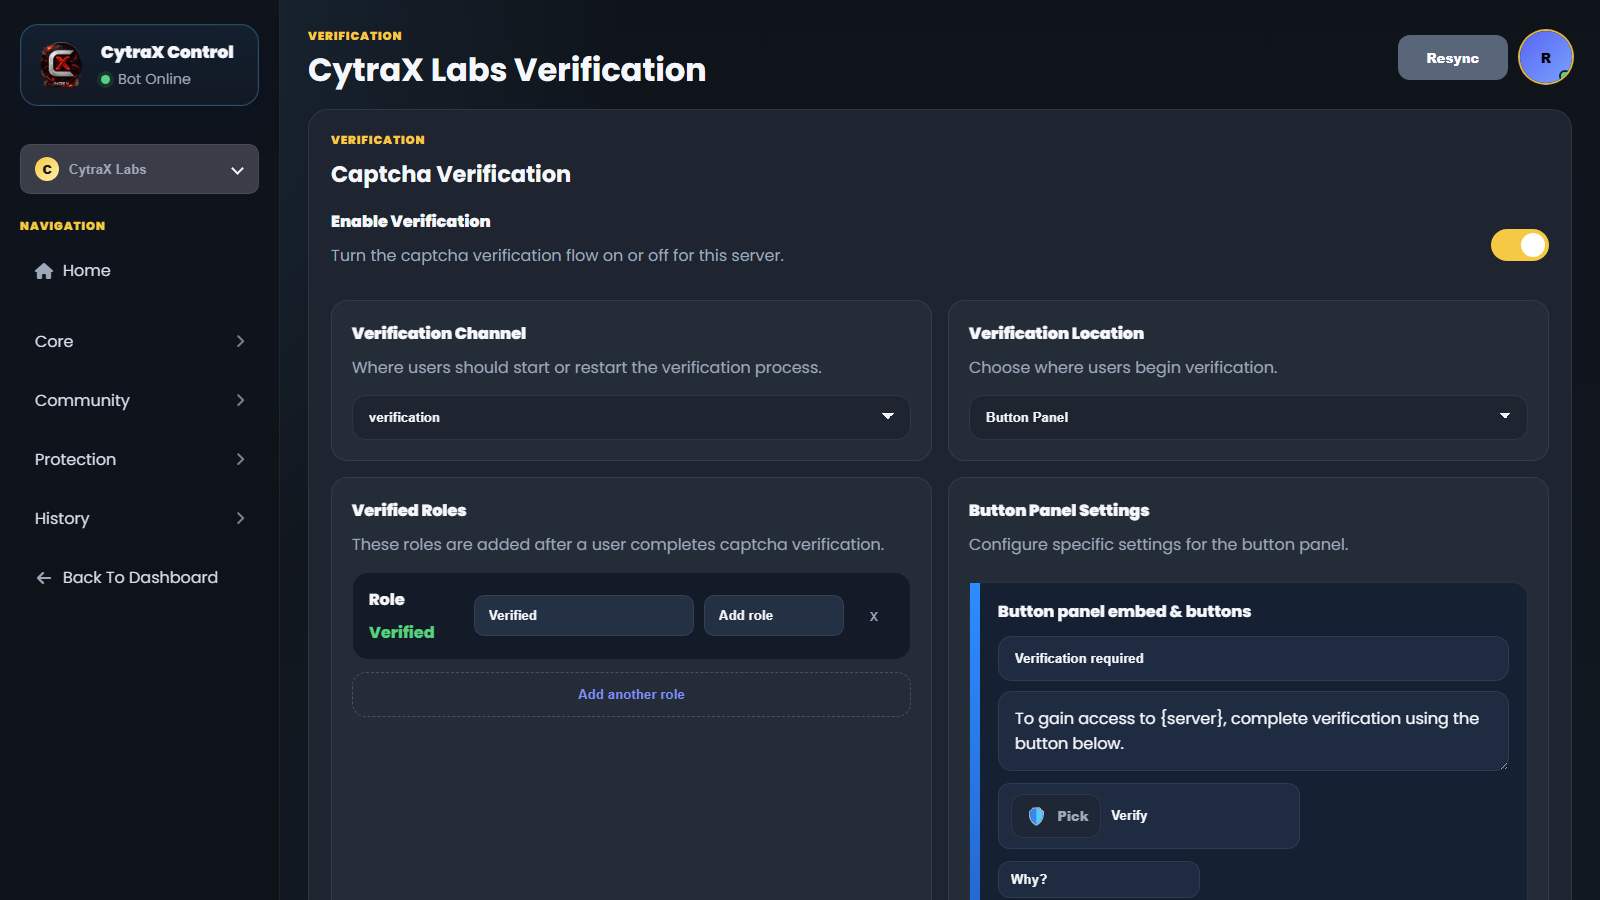This screenshot has width=1600, height=900.
Task: Click Add another role
Action: point(631,695)
